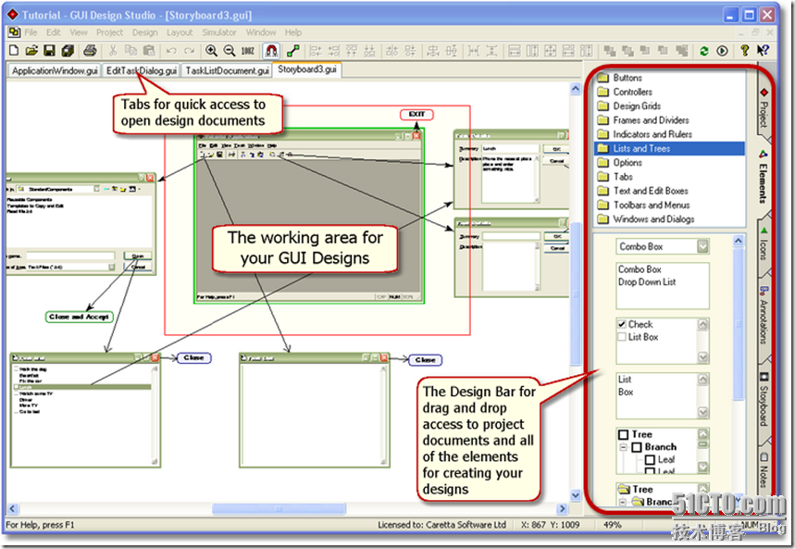
Task: Tick the unchecked List Box checkbox
Action: pos(622,337)
